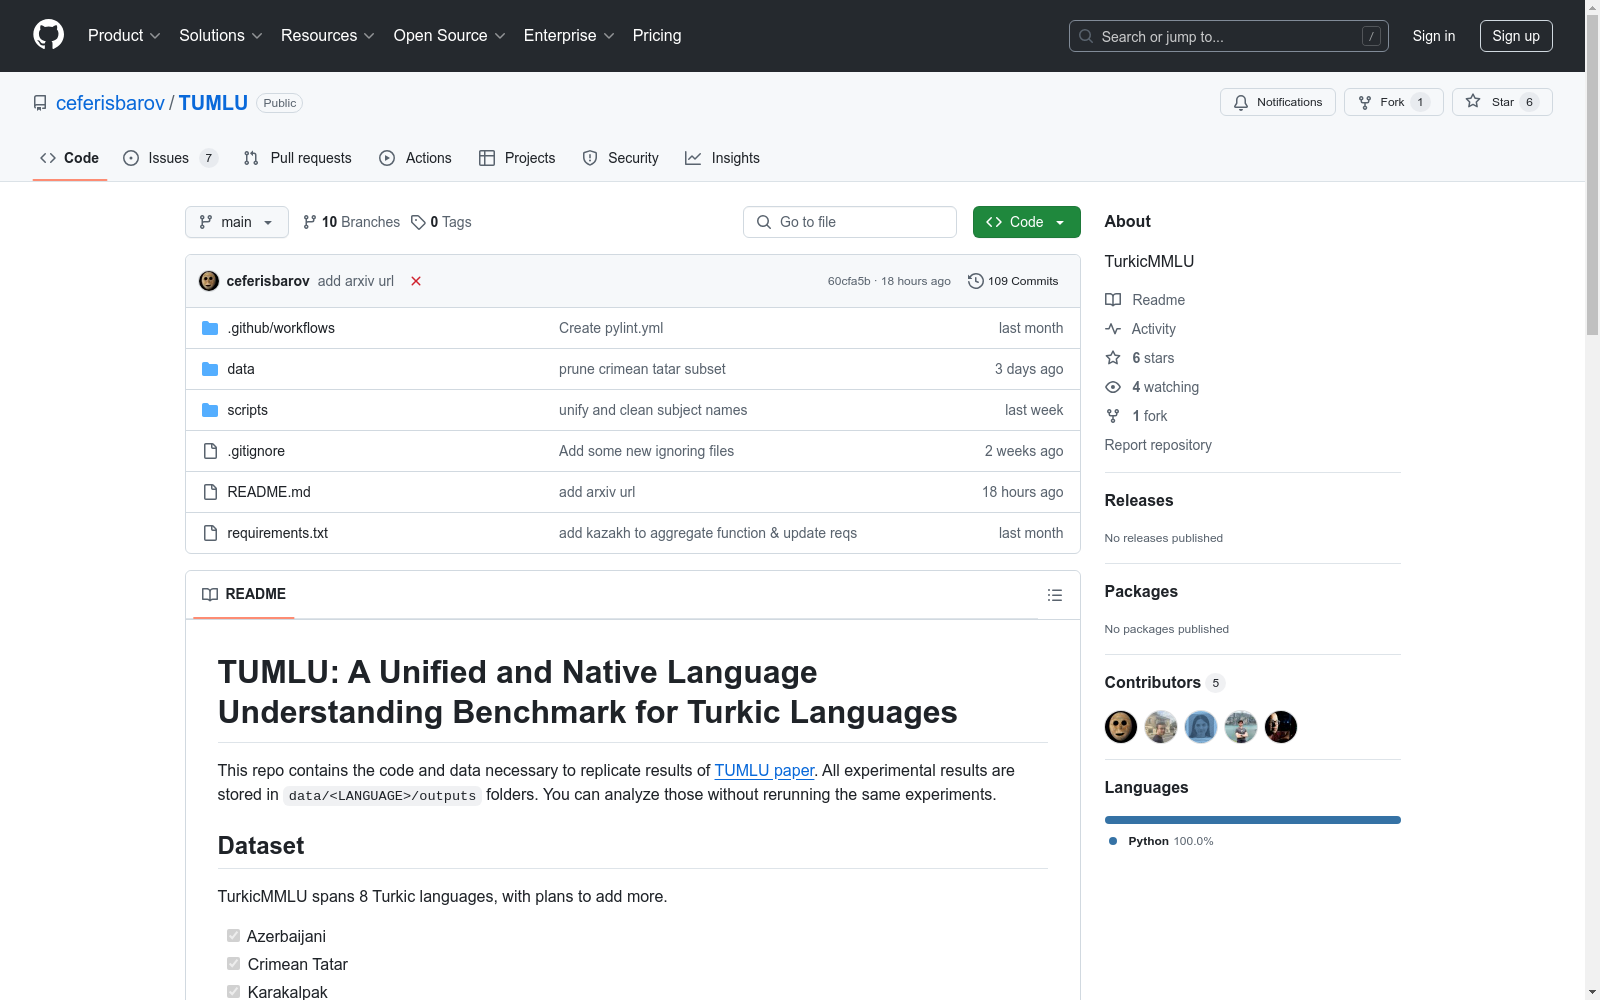Click ceferisbarov's commit author avatar
This screenshot has height=1000, width=1600.
[209, 281]
